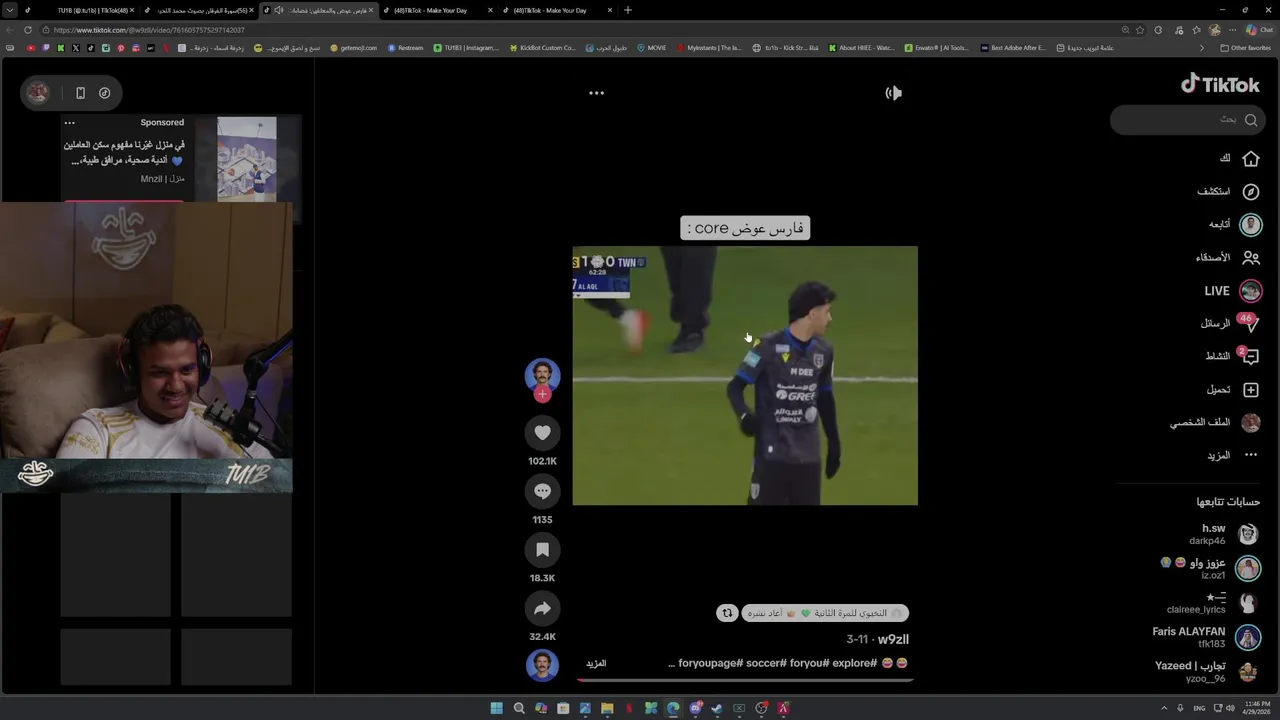
Task: Go to the For You home icon
Action: (x=1251, y=159)
